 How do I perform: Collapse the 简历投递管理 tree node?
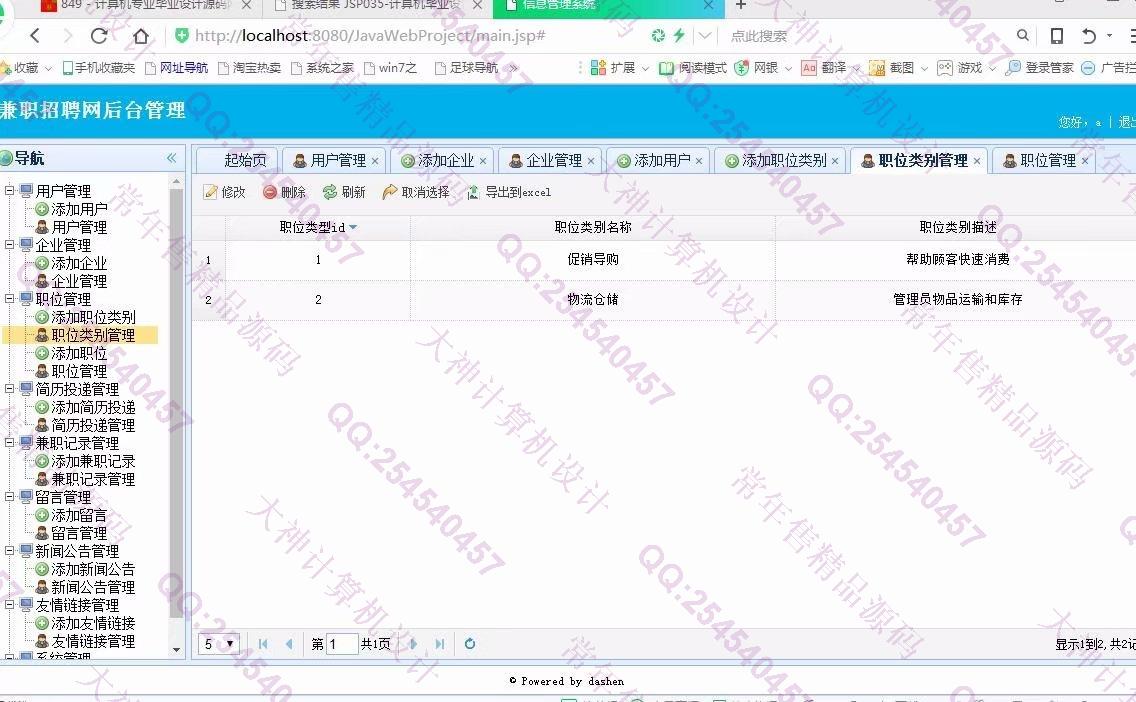[9, 389]
